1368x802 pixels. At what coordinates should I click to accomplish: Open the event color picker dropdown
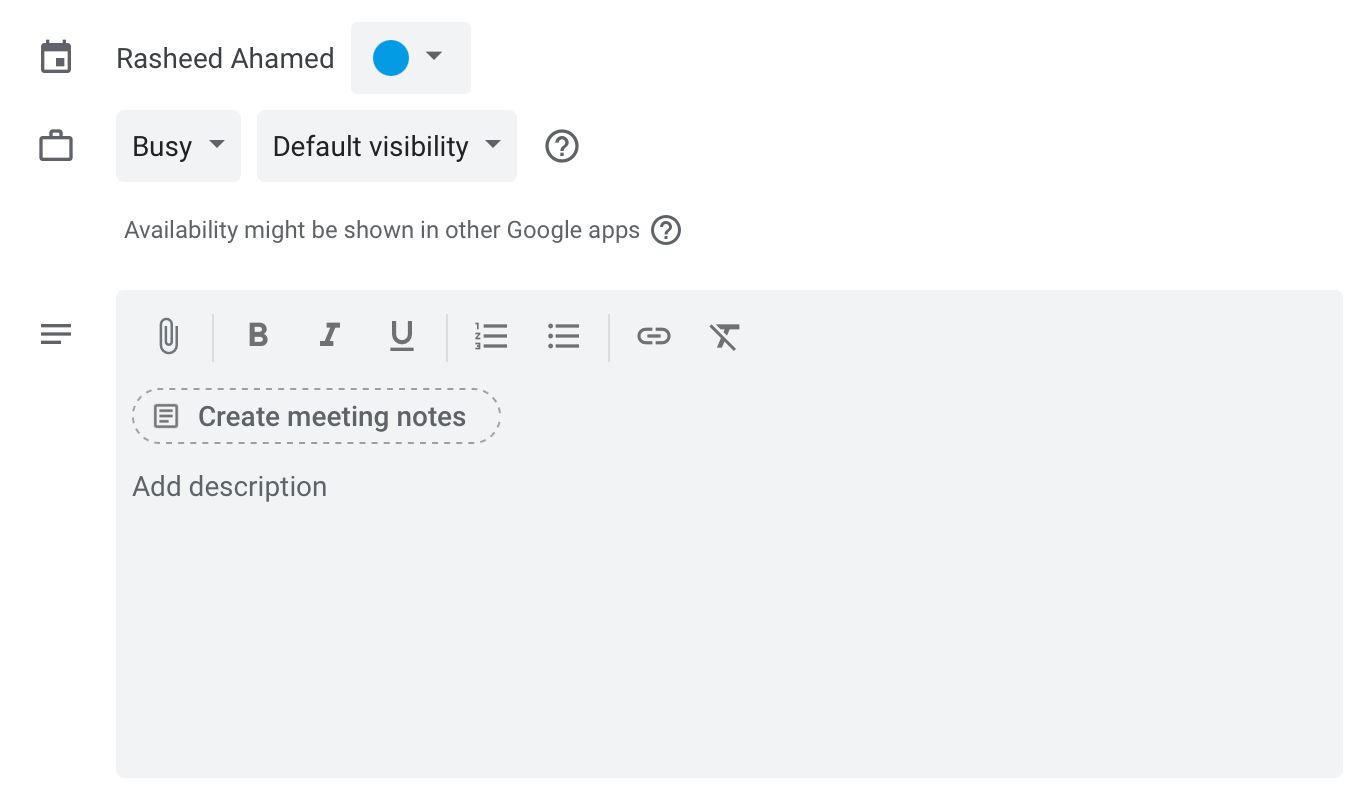click(x=434, y=58)
